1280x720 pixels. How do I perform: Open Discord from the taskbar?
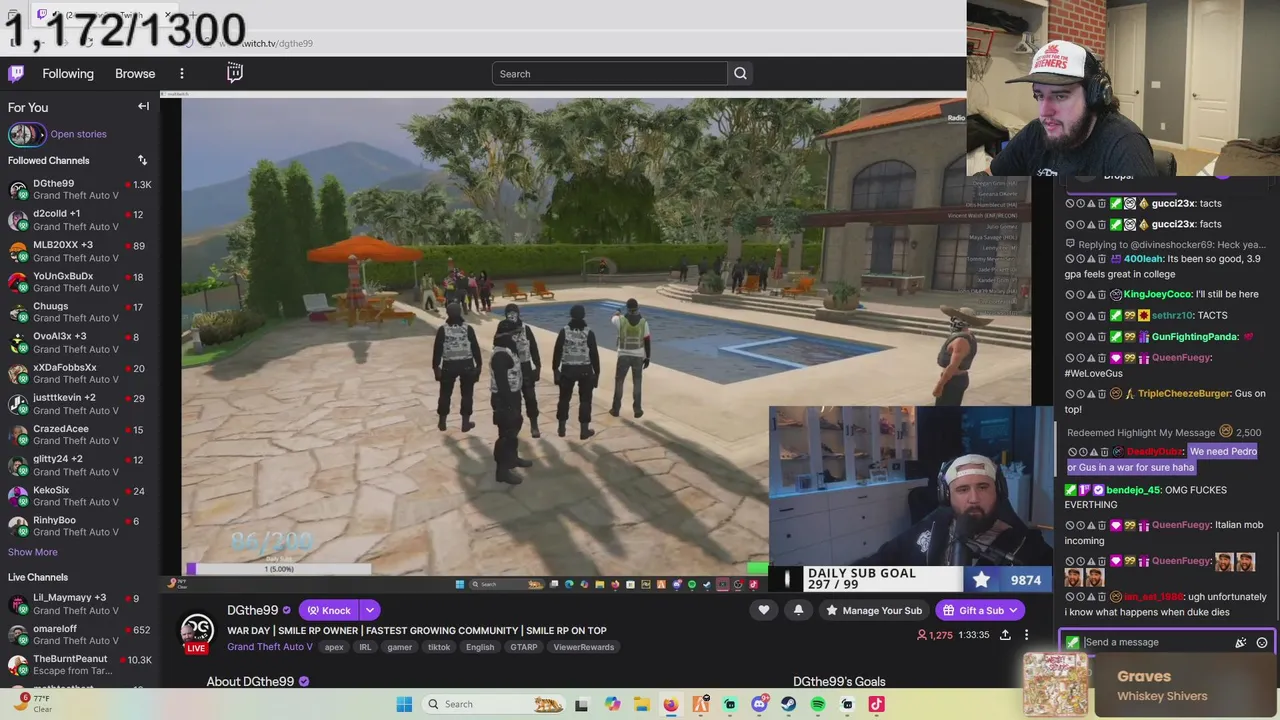(759, 704)
